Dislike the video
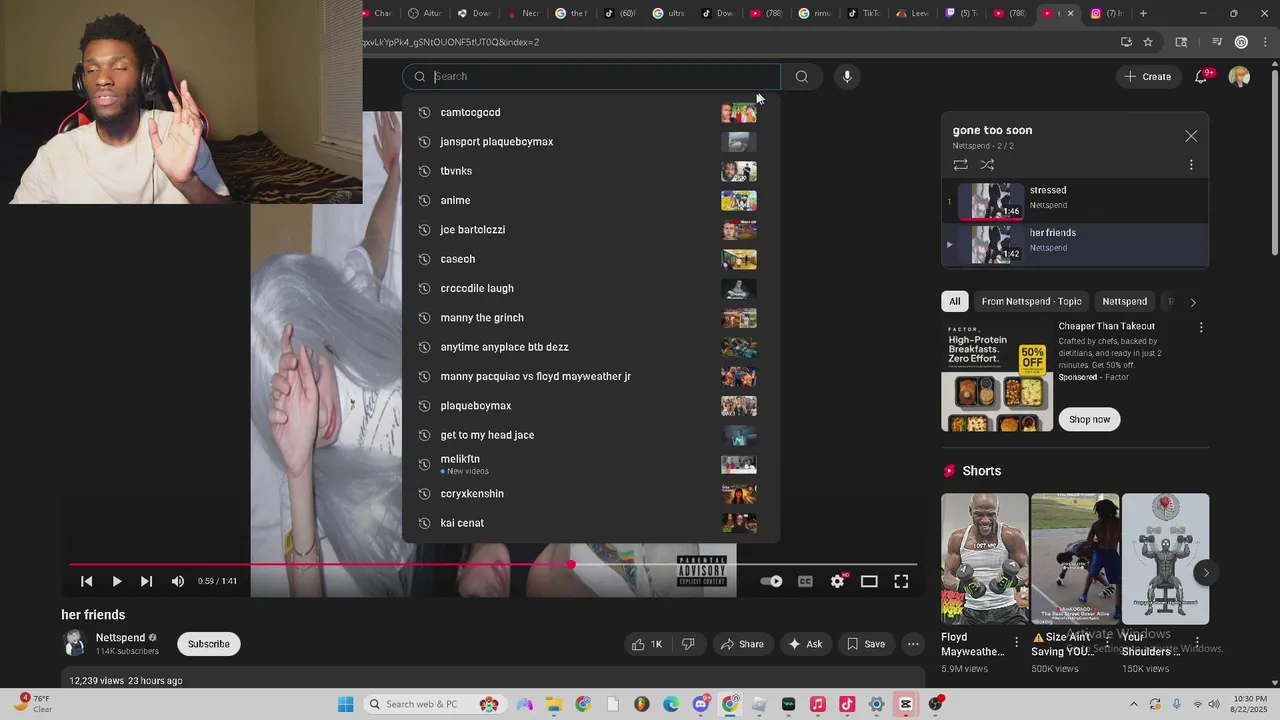Viewport: 1280px width, 720px height. pos(688,644)
